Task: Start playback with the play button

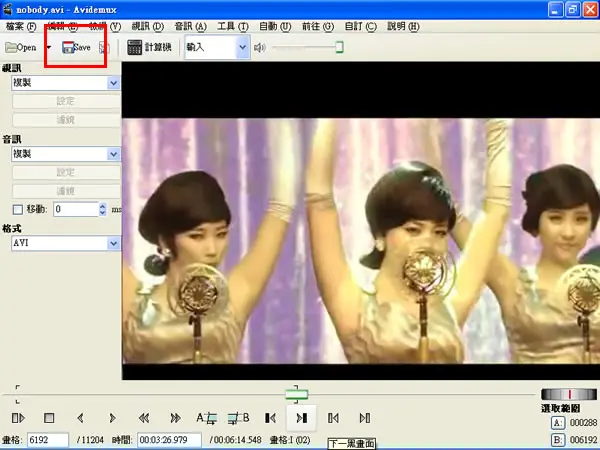Action: [x=18, y=418]
